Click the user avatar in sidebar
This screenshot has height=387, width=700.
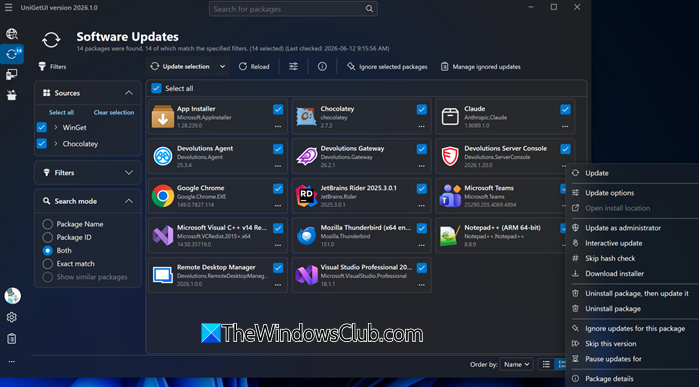pyautogui.click(x=12, y=295)
